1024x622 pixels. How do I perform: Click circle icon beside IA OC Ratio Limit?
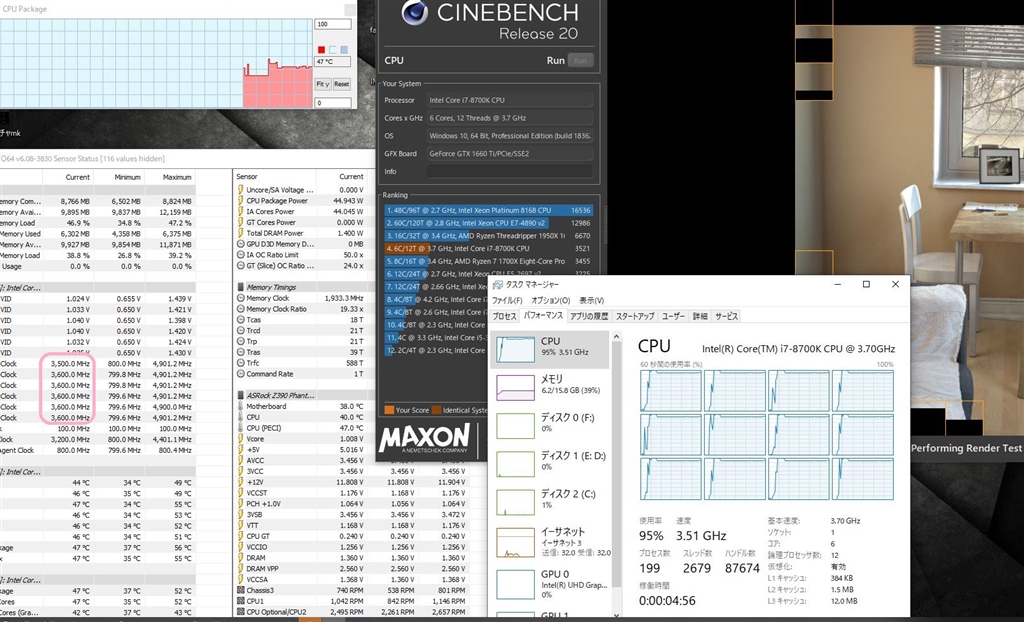[240, 255]
